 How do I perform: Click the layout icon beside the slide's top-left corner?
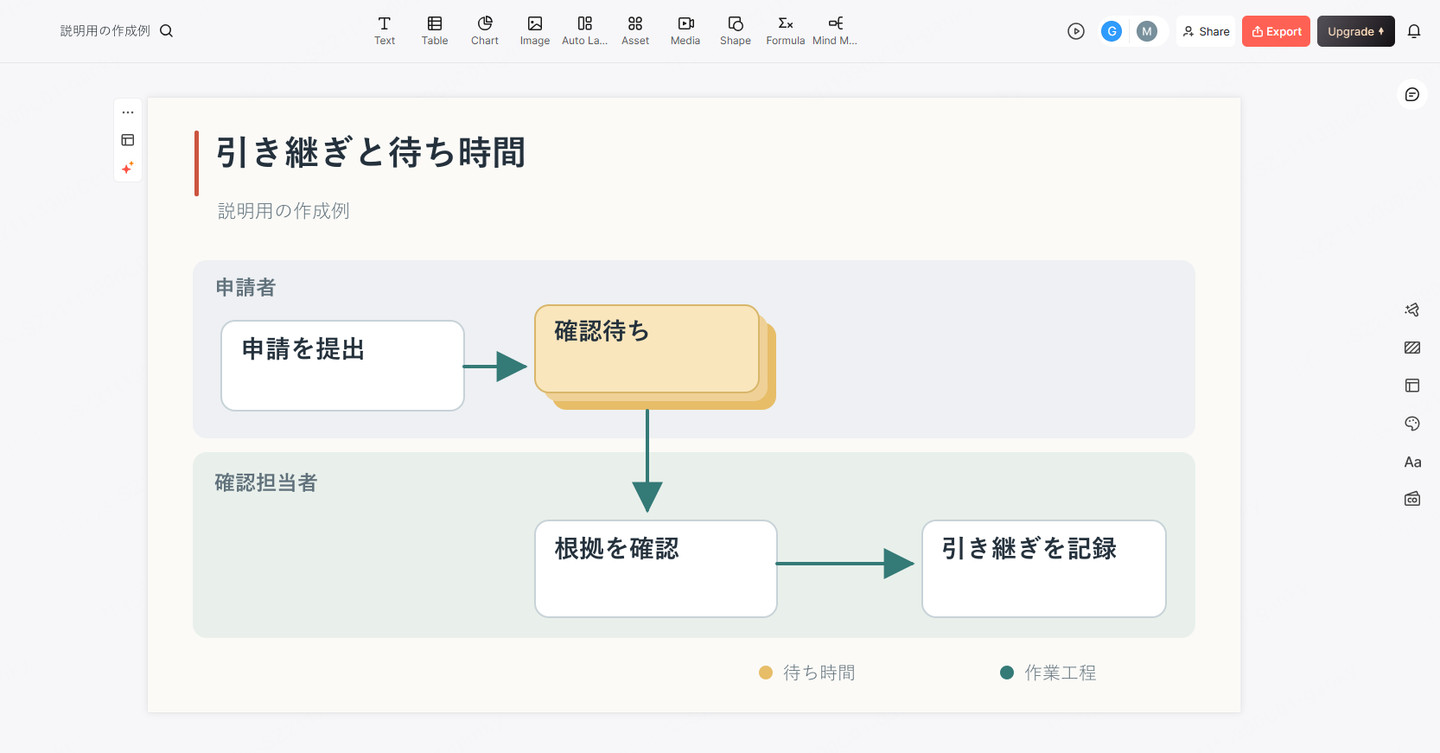(128, 140)
